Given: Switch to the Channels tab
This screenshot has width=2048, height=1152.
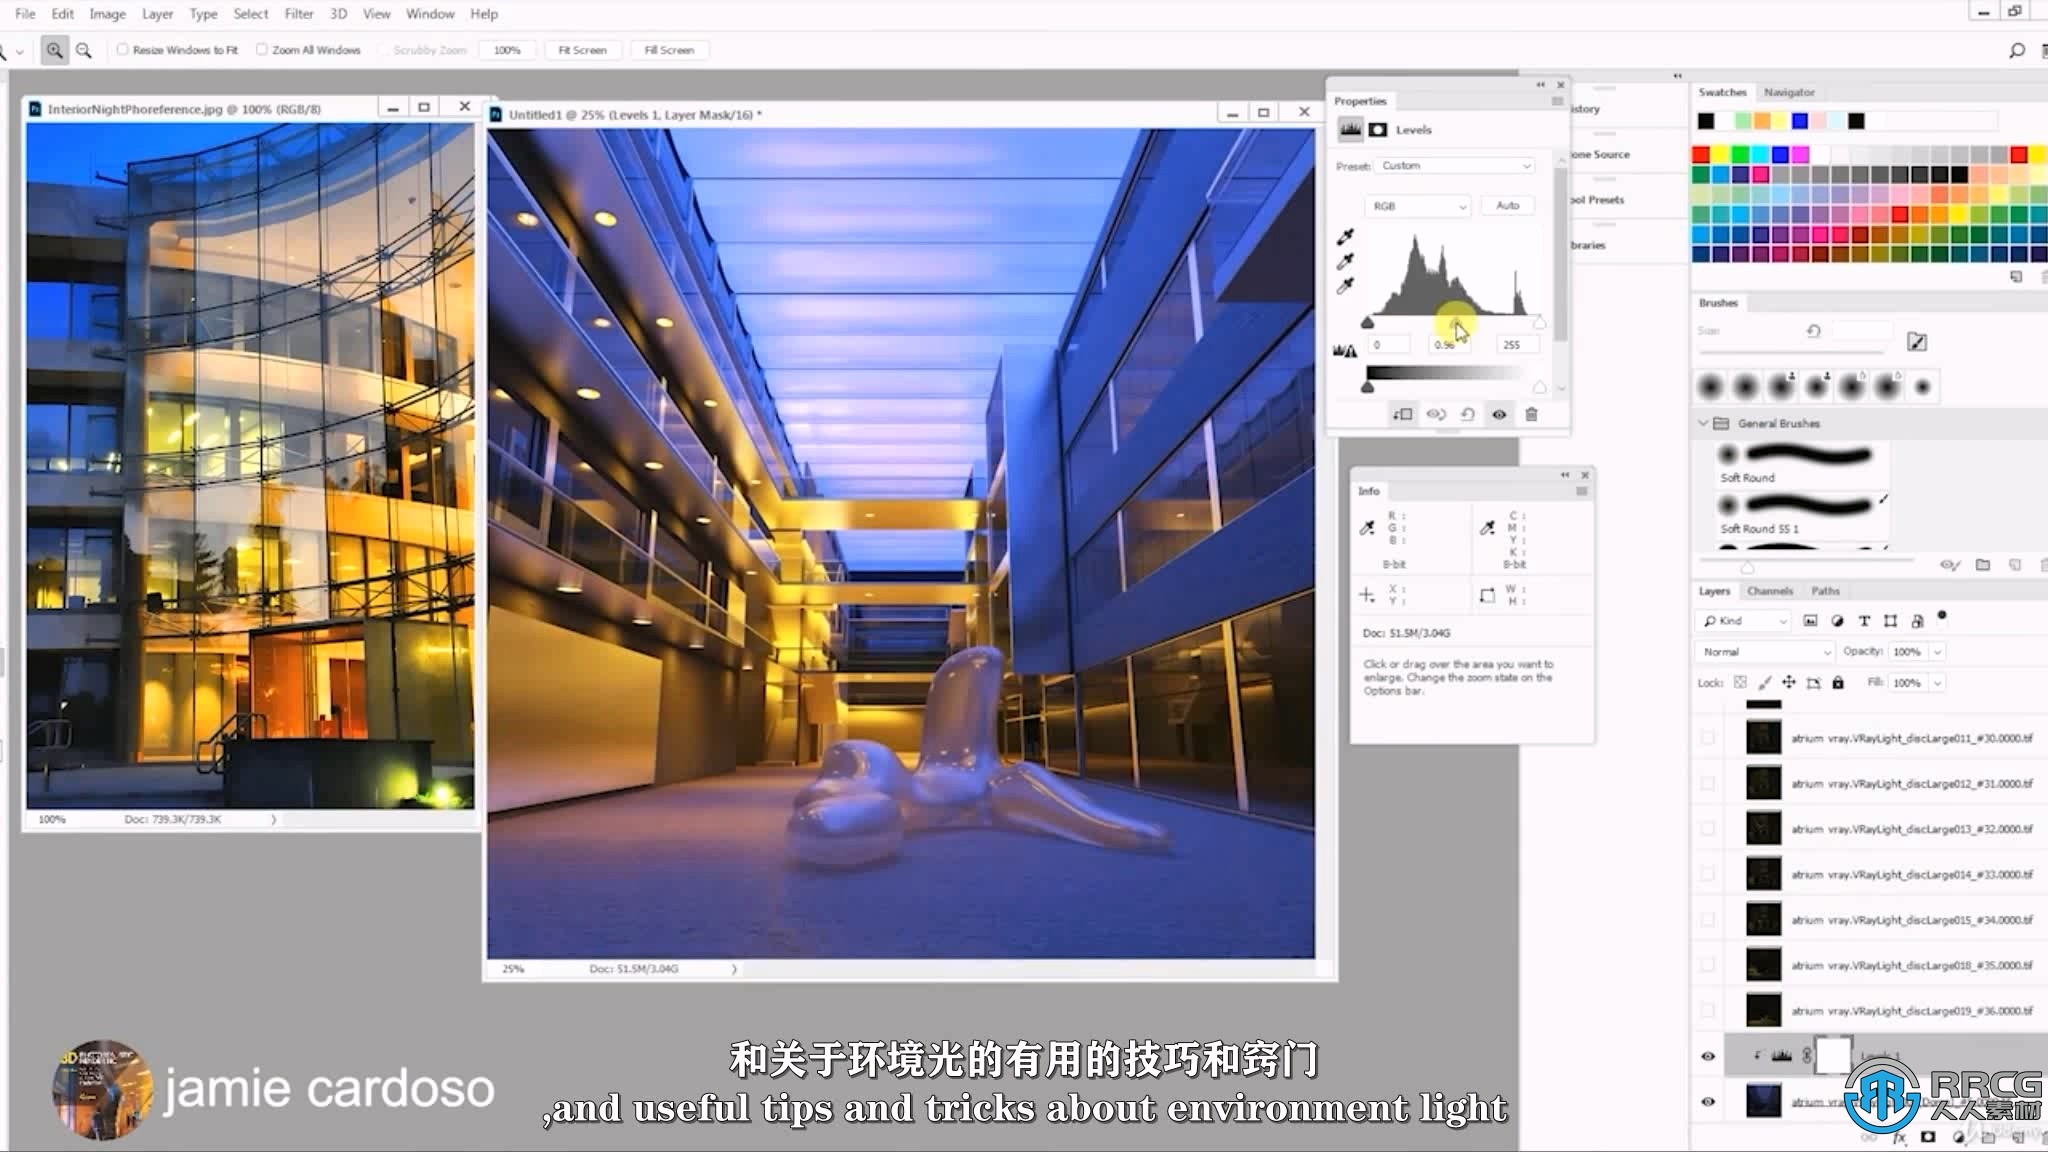Looking at the screenshot, I should [1770, 591].
